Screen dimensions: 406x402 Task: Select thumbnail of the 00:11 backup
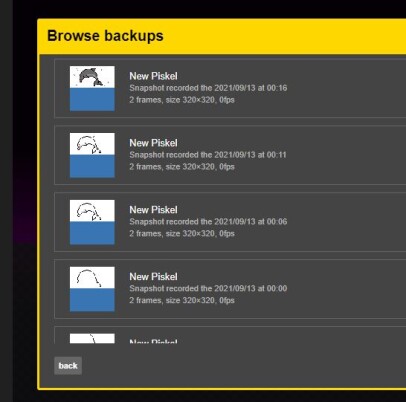point(92,155)
